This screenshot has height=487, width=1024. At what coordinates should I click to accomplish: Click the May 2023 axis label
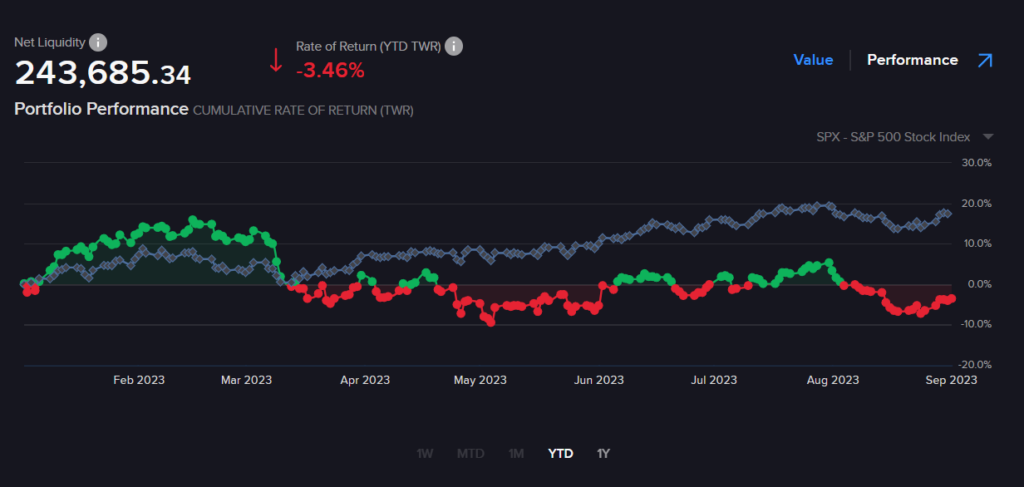tap(480, 380)
